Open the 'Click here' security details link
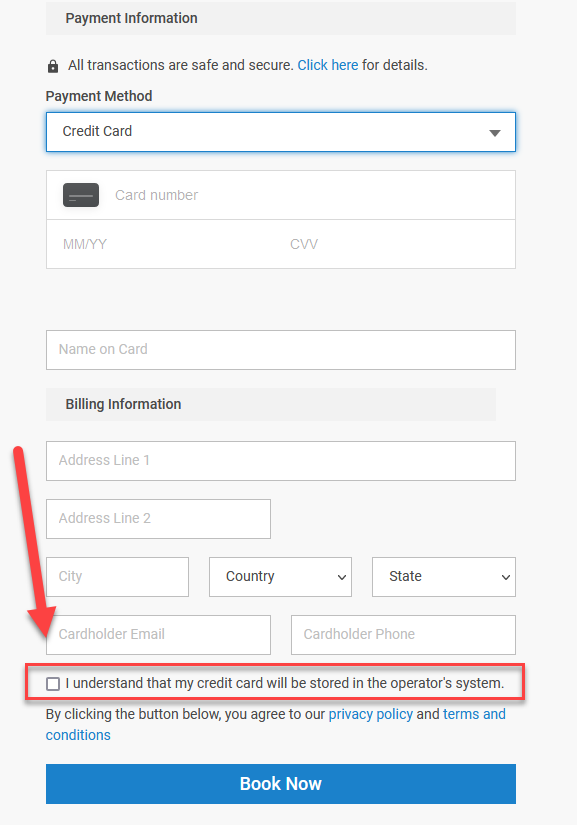577x825 pixels. pos(328,65)
